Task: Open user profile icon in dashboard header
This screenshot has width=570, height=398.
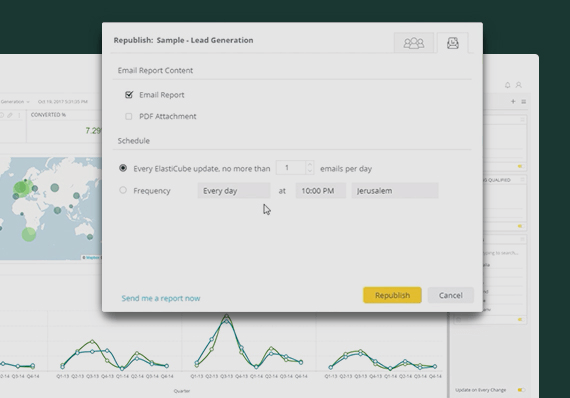Action: coord(519,85)
